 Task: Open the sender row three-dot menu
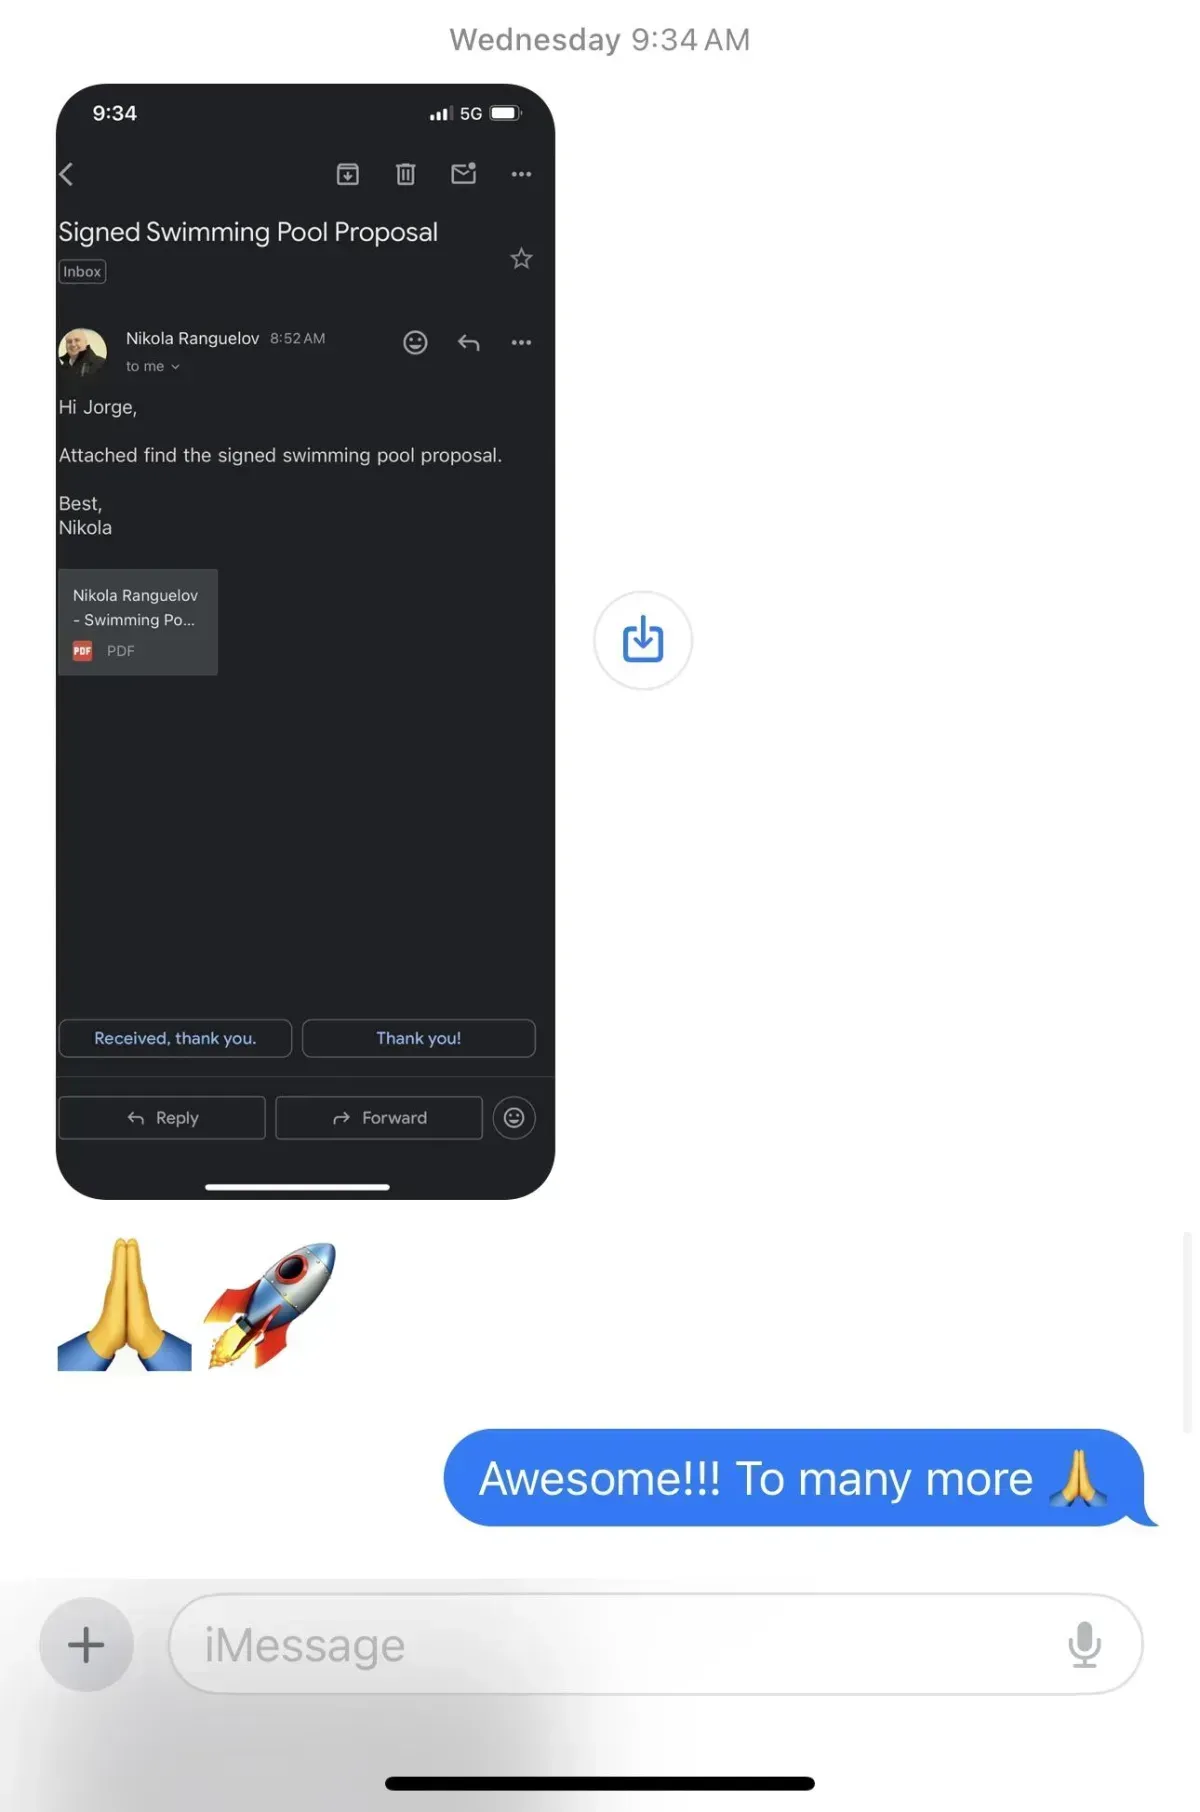pyautogui.click(x=521, y=343)
